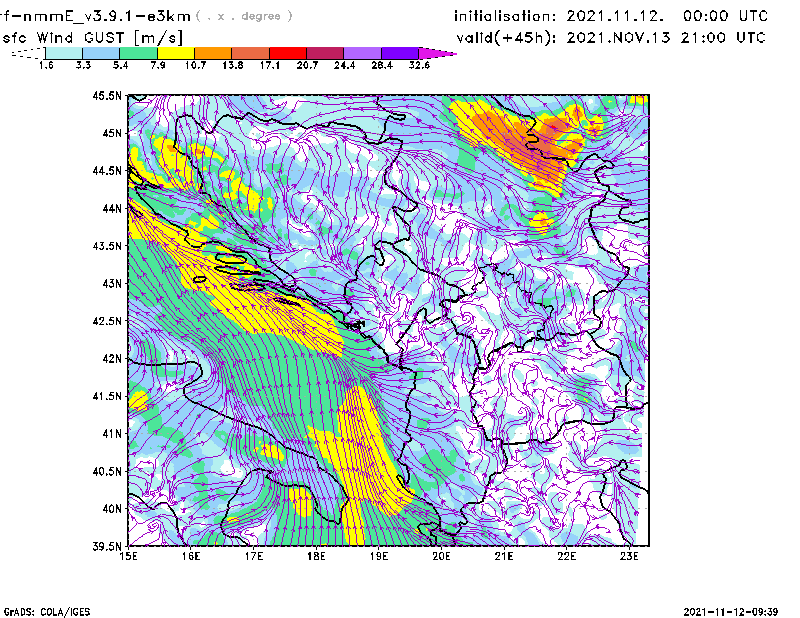Click the light blue 3.3–5.4 legend swatch

click(101, 53)
